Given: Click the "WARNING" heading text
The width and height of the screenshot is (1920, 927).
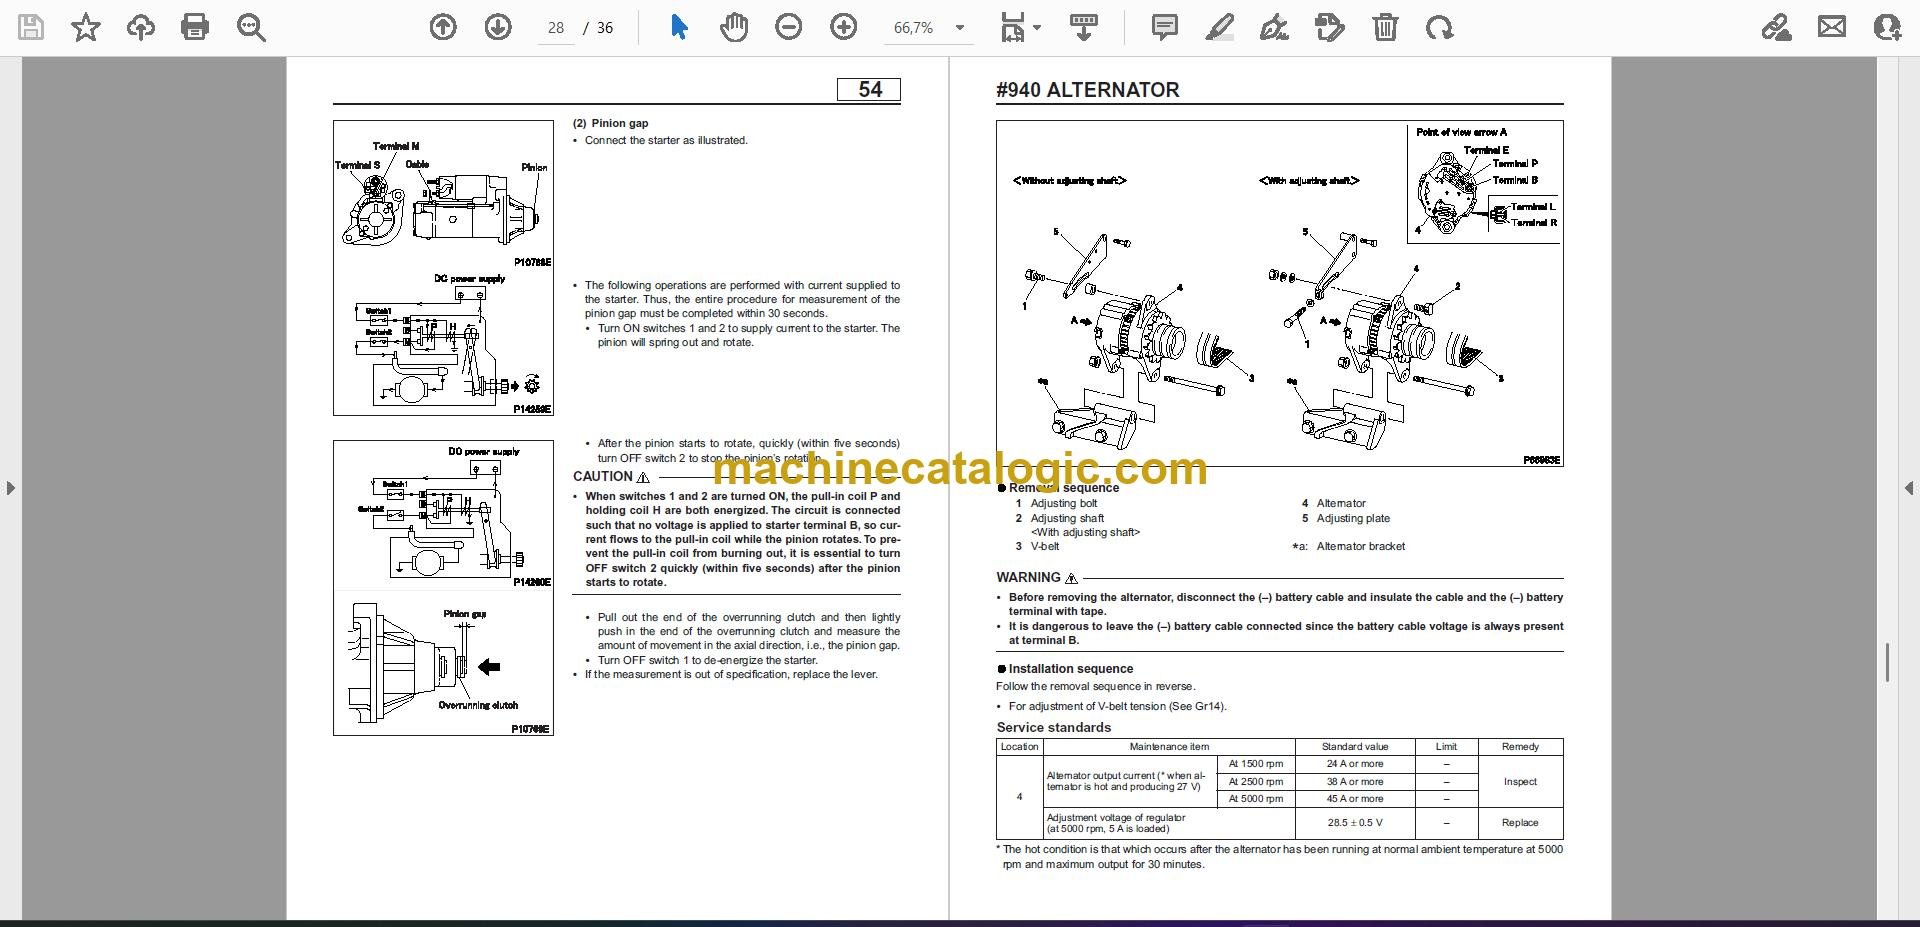Looking at the screenshot, I should click(1028, 577).
